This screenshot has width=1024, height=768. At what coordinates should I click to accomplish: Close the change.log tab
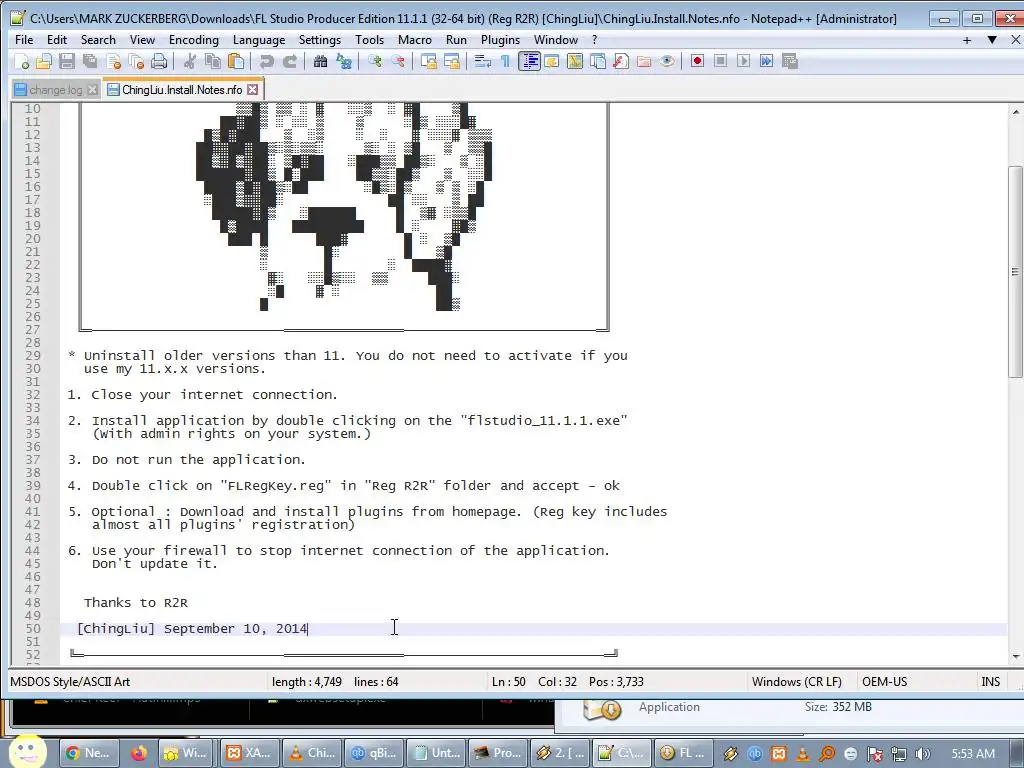[x=93, y=89]
